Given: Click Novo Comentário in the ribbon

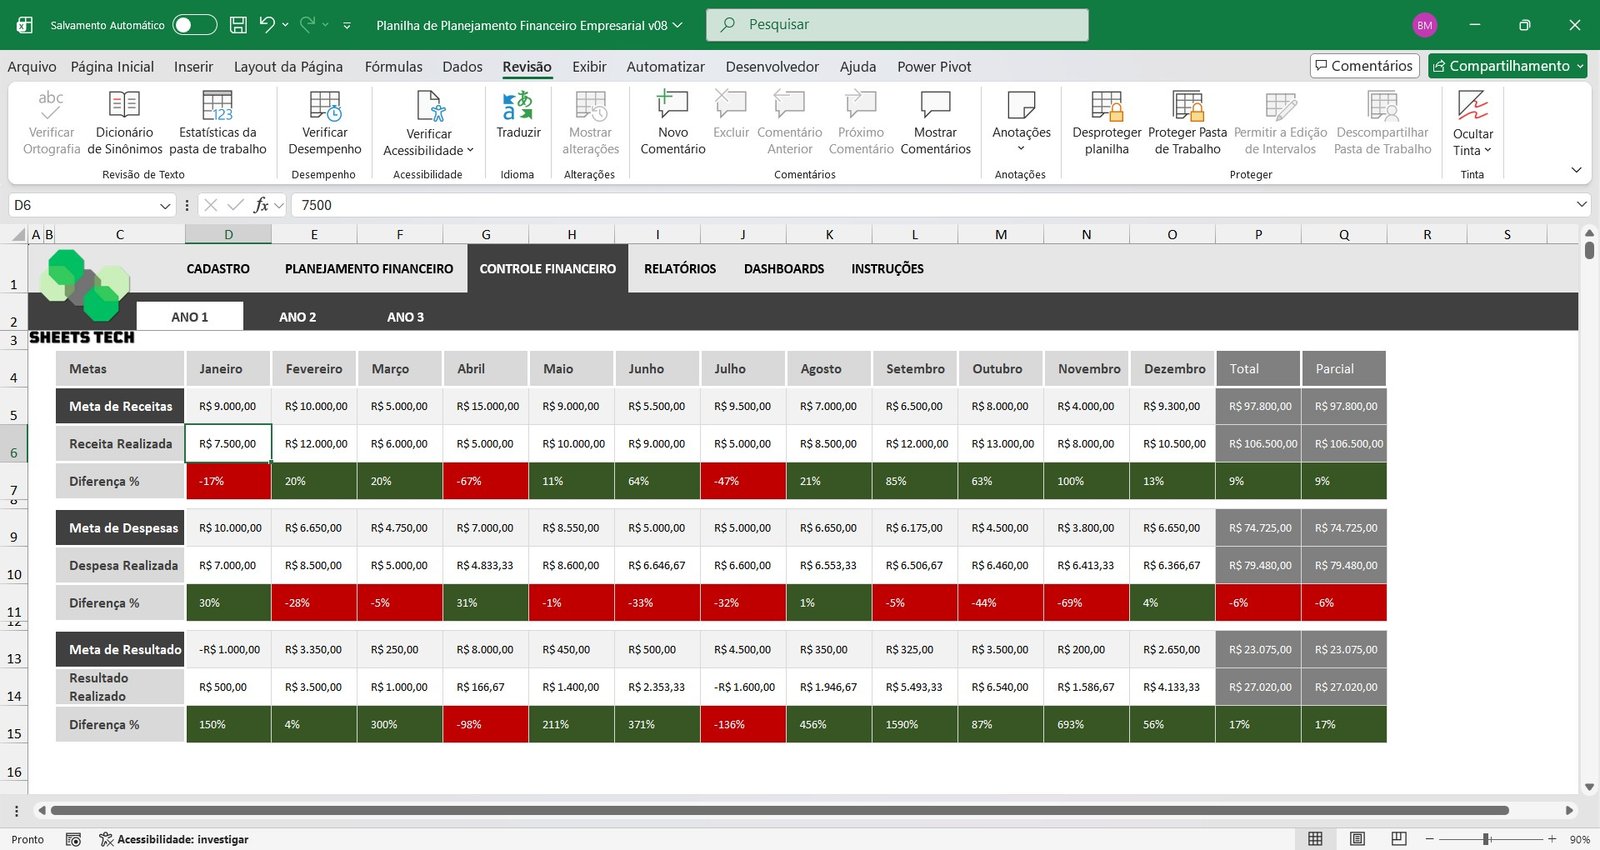Looking at the screenshot, I should click(x=672, y=106).
